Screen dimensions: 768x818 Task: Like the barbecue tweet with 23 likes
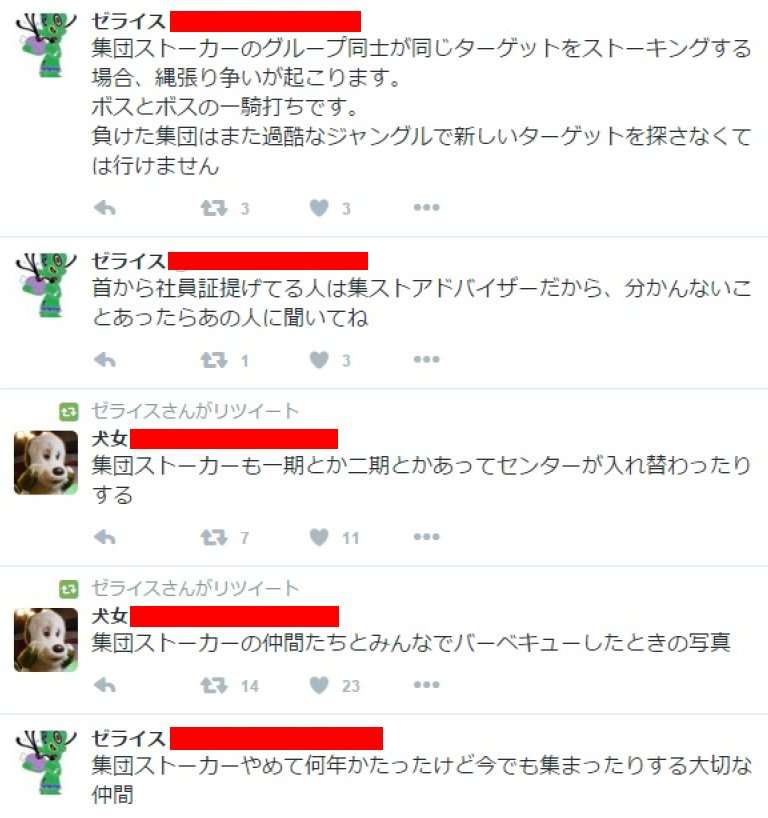(x=319, y=684)
